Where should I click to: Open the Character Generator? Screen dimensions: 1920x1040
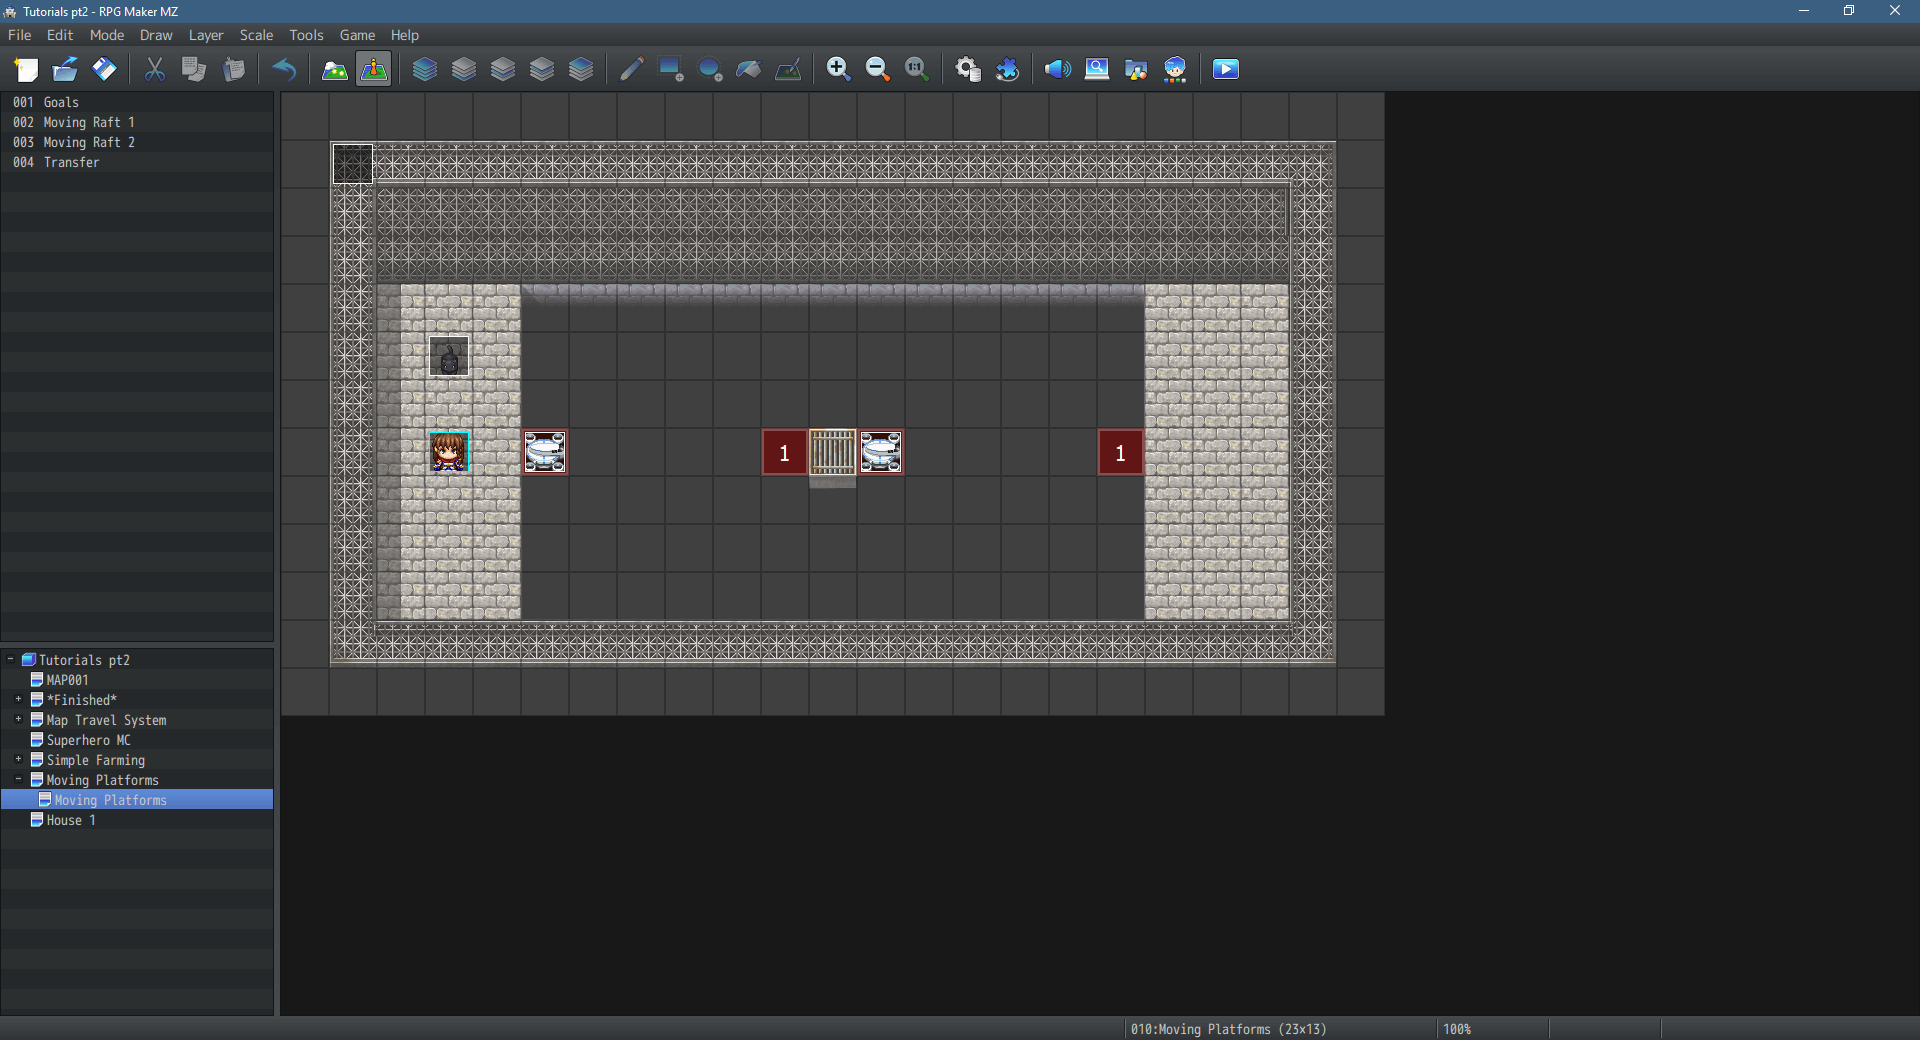coord(1175,69)
